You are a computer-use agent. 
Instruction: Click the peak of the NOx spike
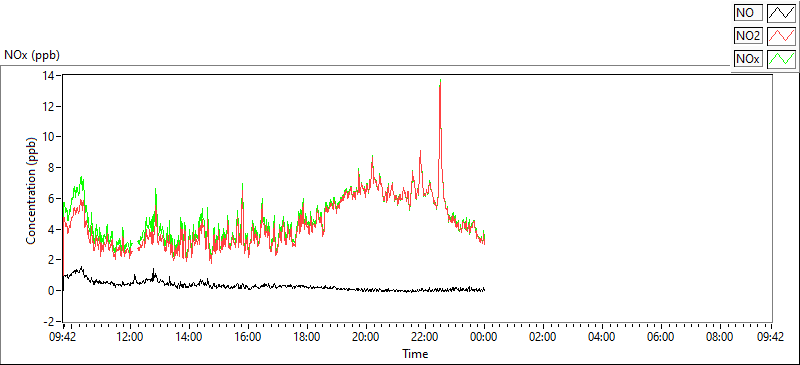[440, 80]
